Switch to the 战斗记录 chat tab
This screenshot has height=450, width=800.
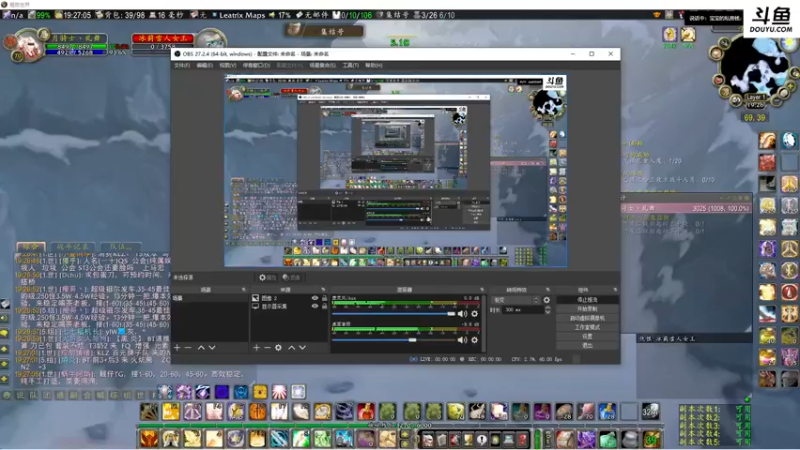[x=72, y=246]
